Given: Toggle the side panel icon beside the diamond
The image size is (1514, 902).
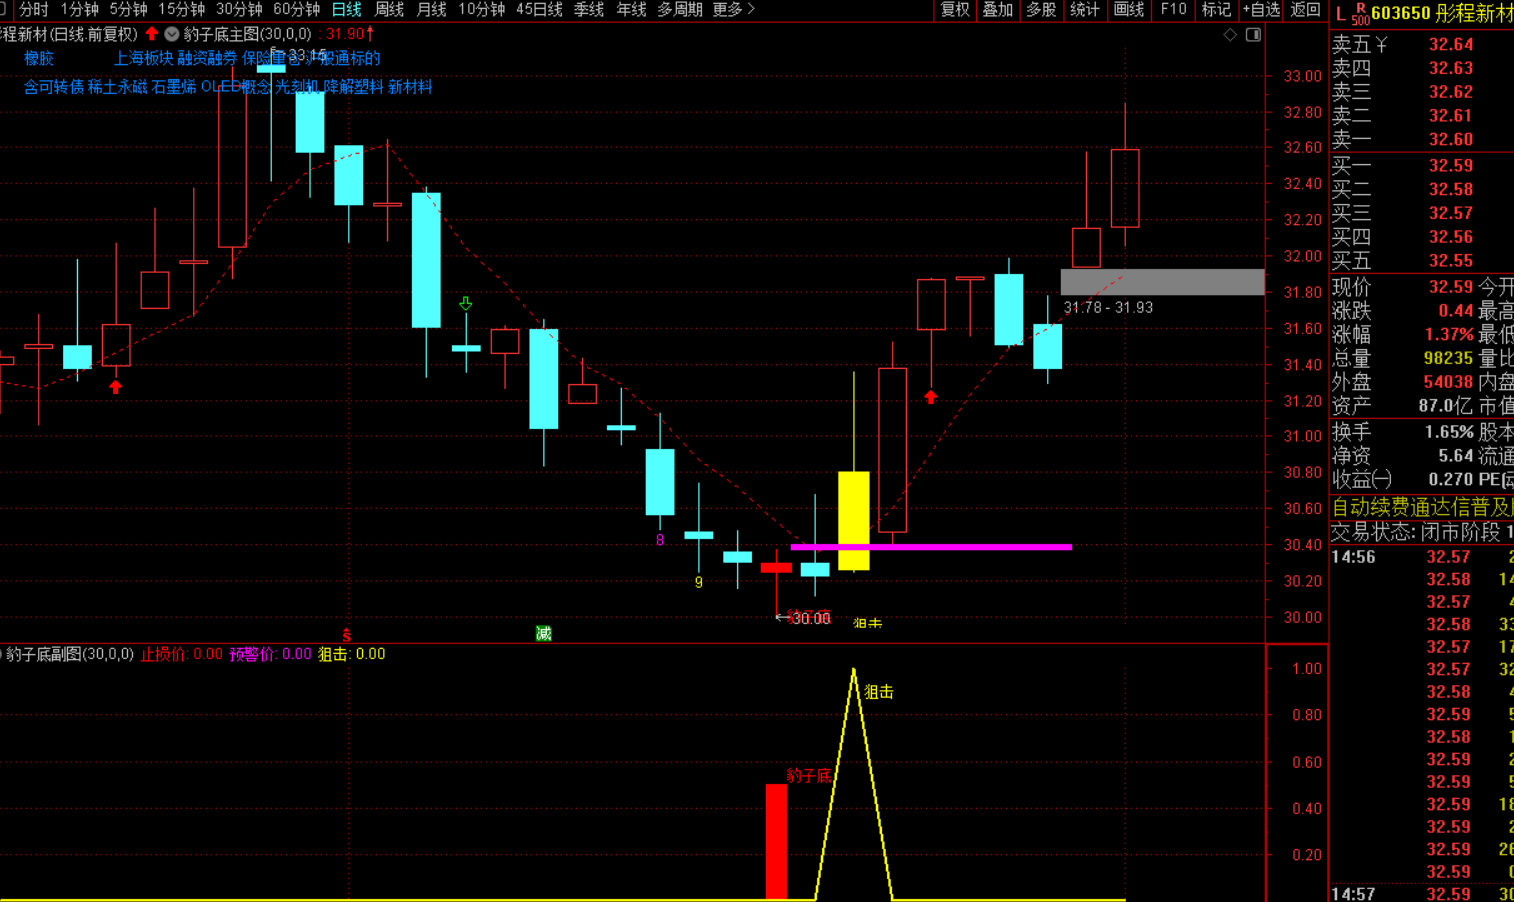Looking at the screenshot, I should click(x=1253, y=35).
